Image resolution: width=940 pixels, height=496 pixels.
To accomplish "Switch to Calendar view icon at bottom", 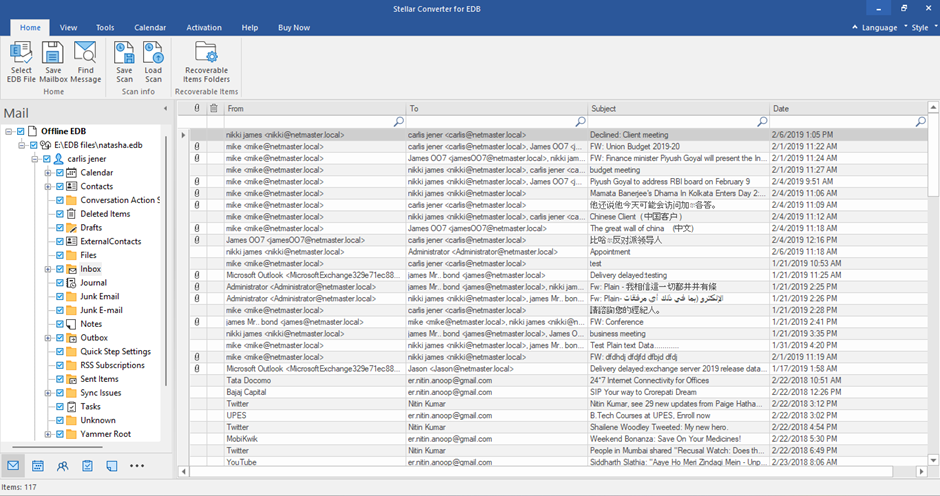I will 38,465.
